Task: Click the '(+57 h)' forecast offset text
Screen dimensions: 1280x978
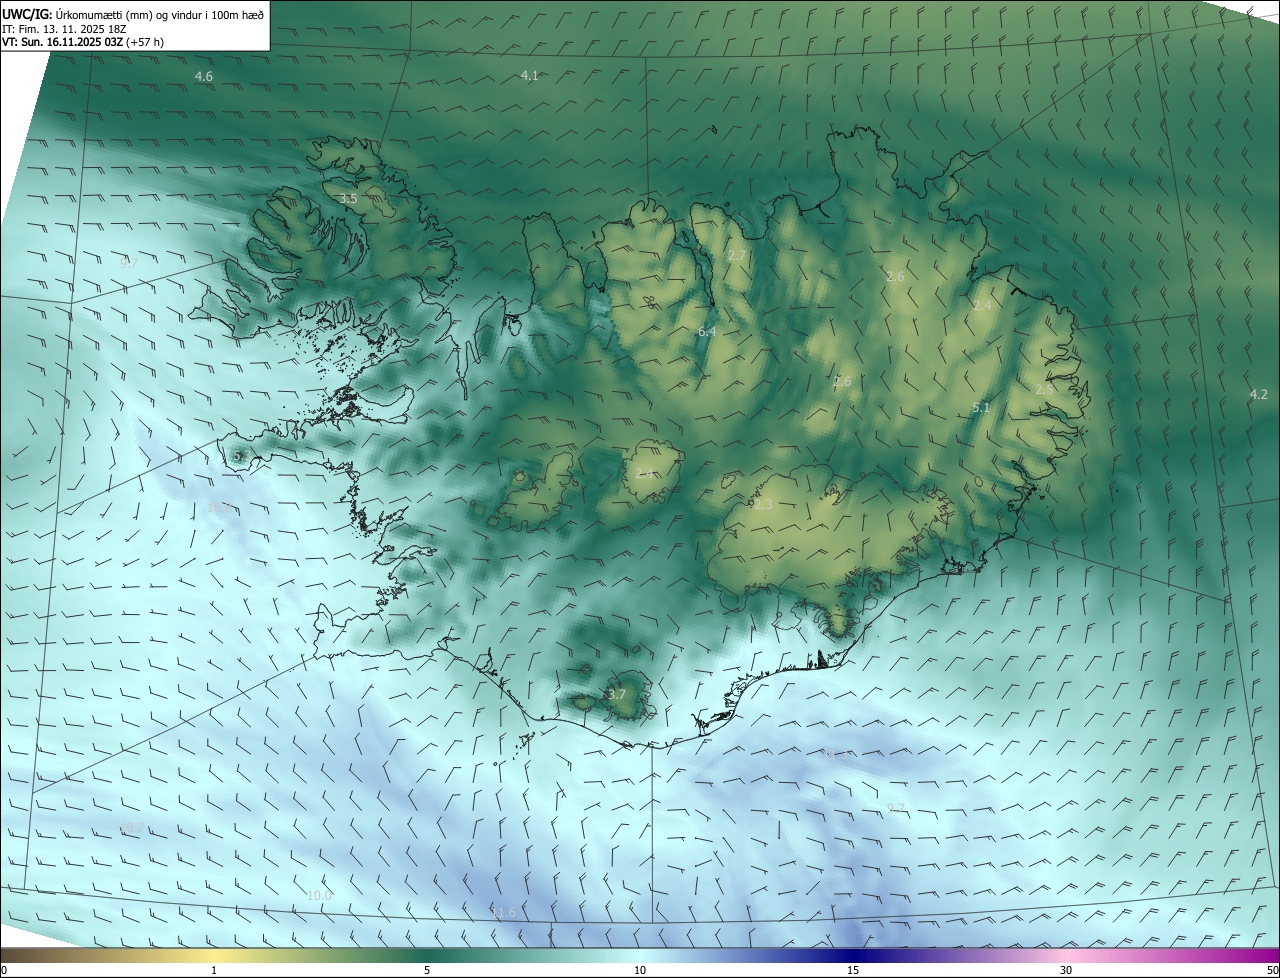Action: coord(143,42)
